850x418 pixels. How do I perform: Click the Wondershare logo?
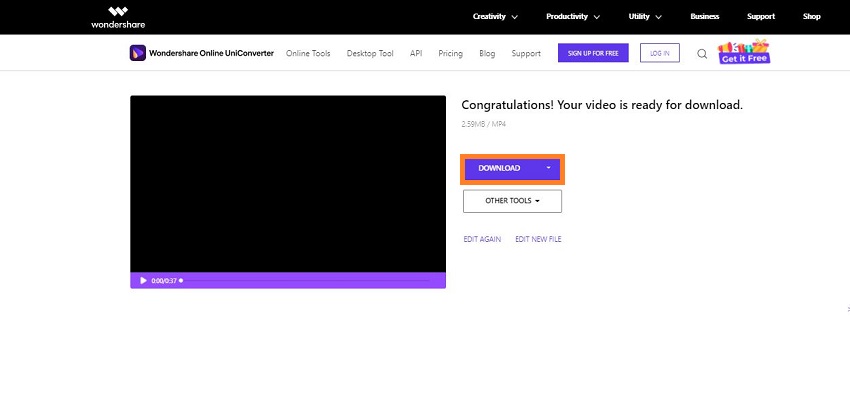click(x=118, y=17)
